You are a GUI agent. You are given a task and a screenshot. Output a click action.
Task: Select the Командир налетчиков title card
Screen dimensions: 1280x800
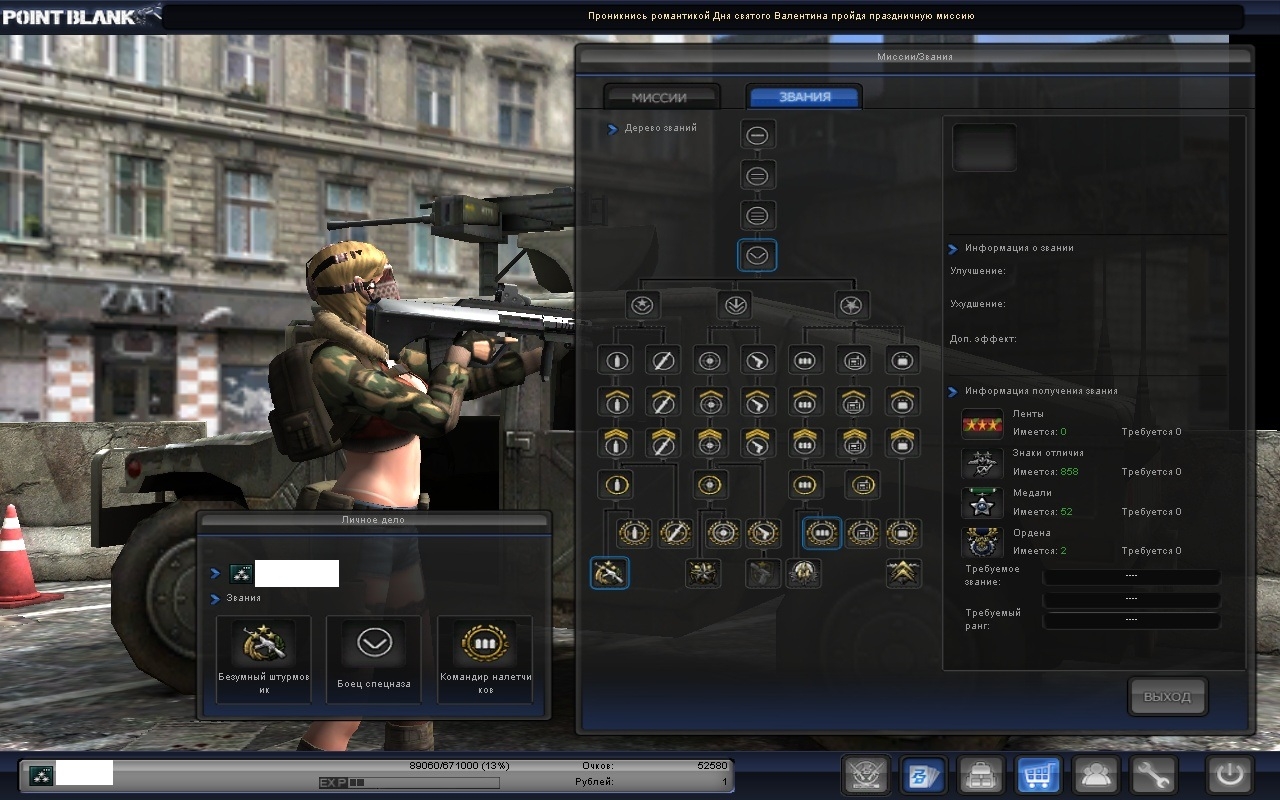pyautogui.click(x=485, y=659)
